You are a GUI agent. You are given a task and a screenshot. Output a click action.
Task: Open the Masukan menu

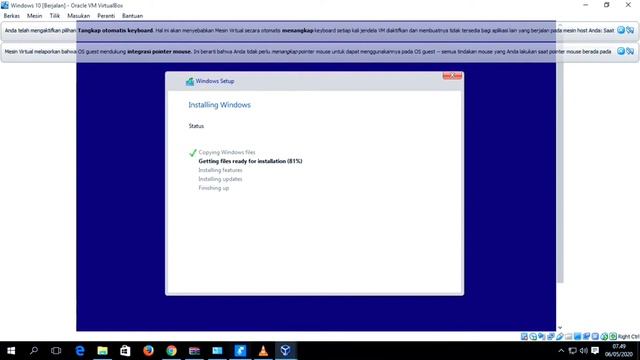click(78, 16)
